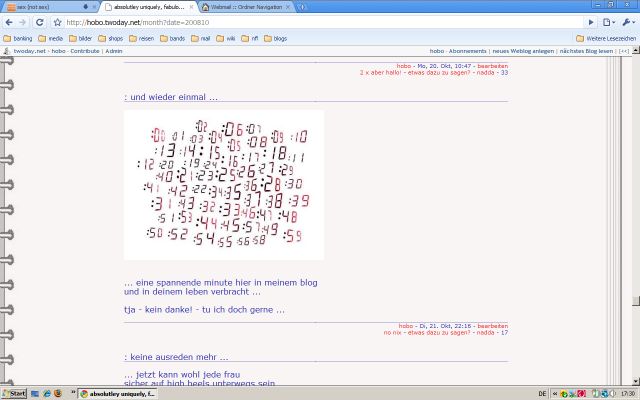Bookmark this page with the star icon
Viewport: 640px width, 400px height.
[57, 22]
